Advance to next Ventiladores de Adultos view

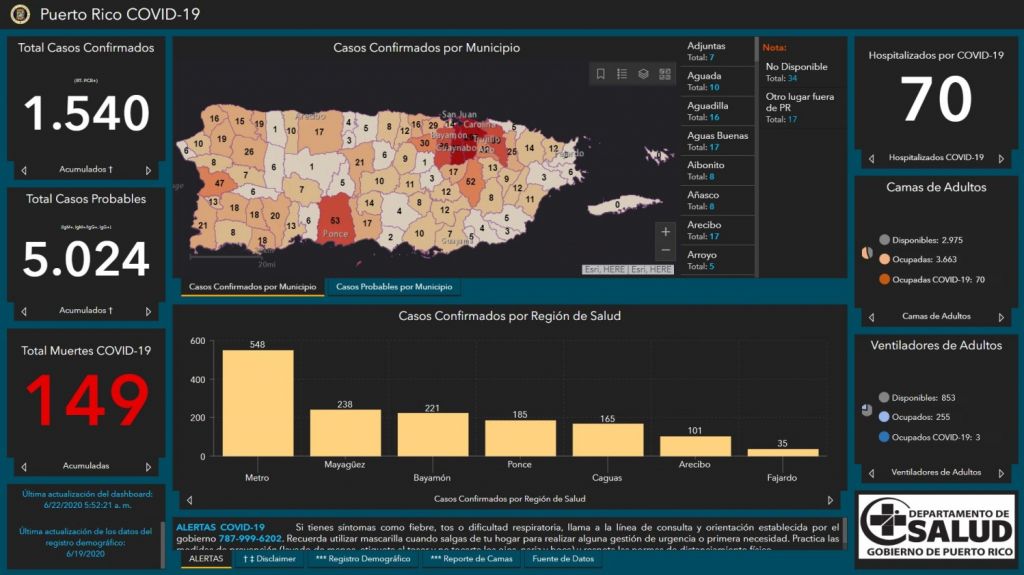point(1001,473)
